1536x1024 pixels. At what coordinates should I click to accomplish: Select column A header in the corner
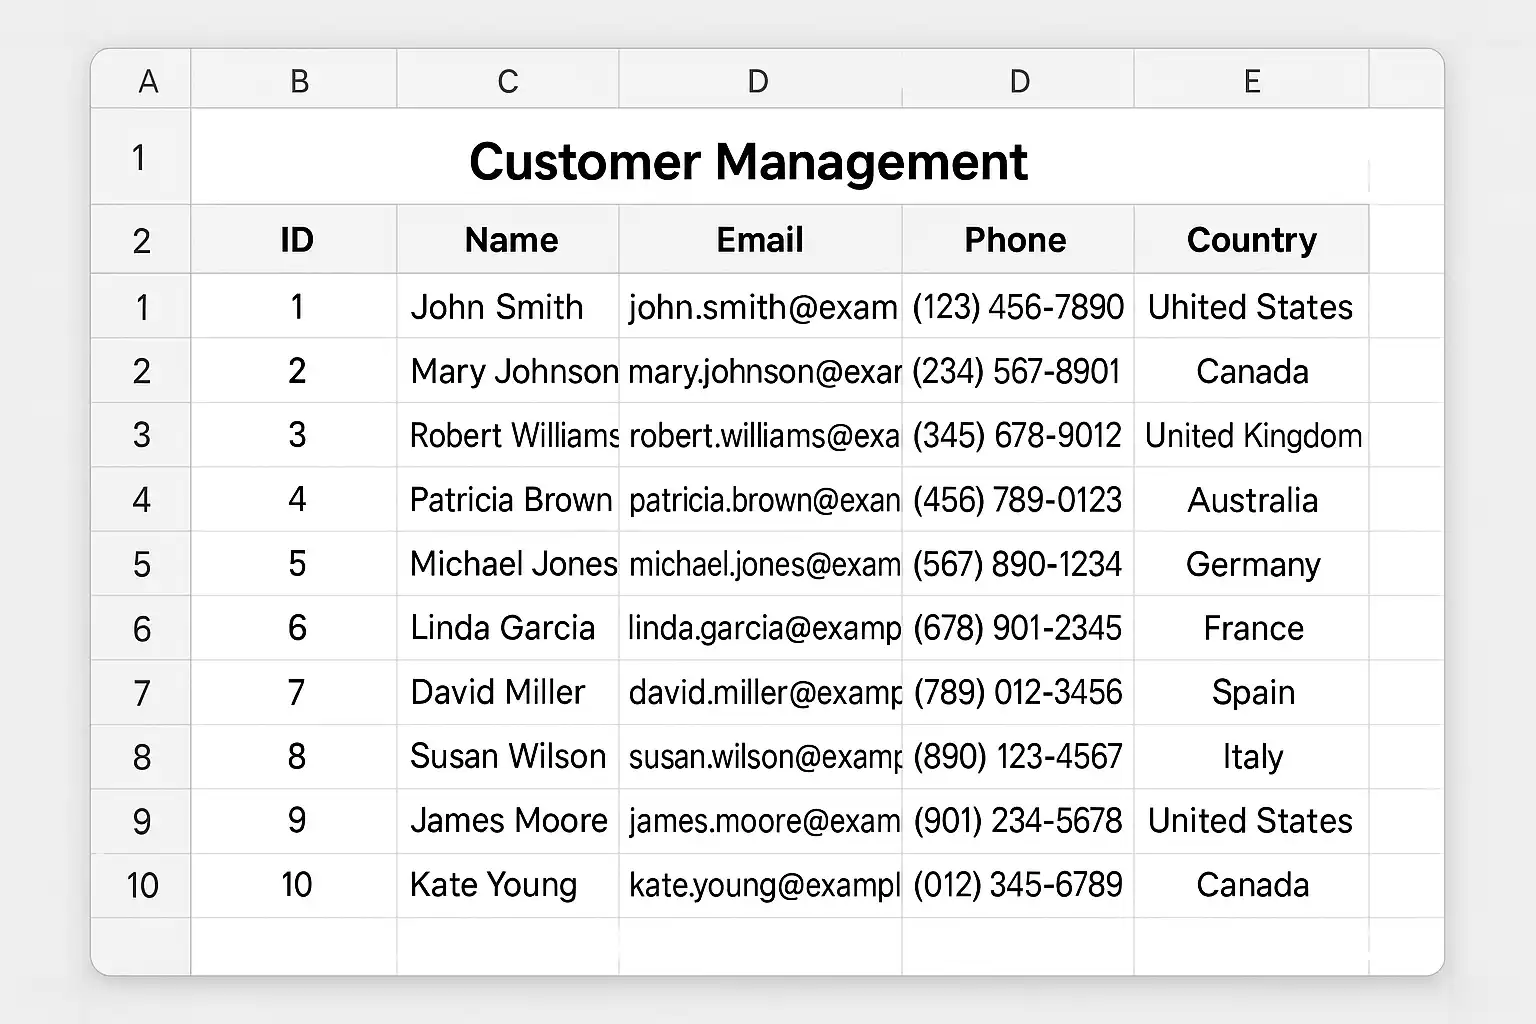click(148, 81)
